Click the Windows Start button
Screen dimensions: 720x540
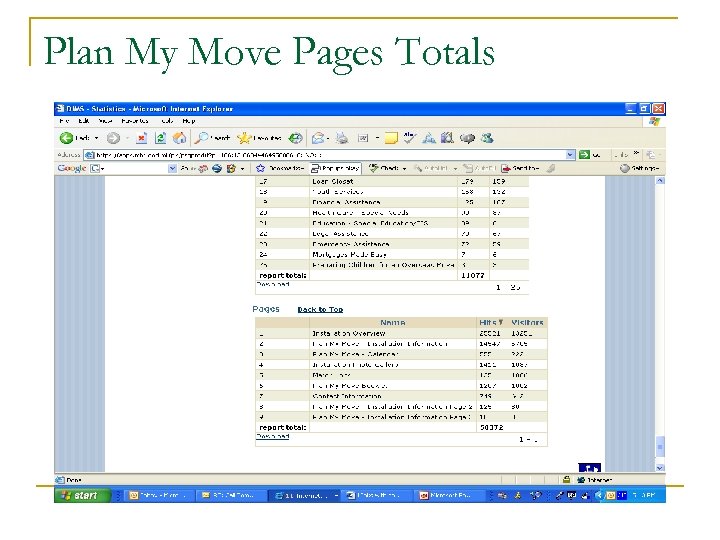82,495
